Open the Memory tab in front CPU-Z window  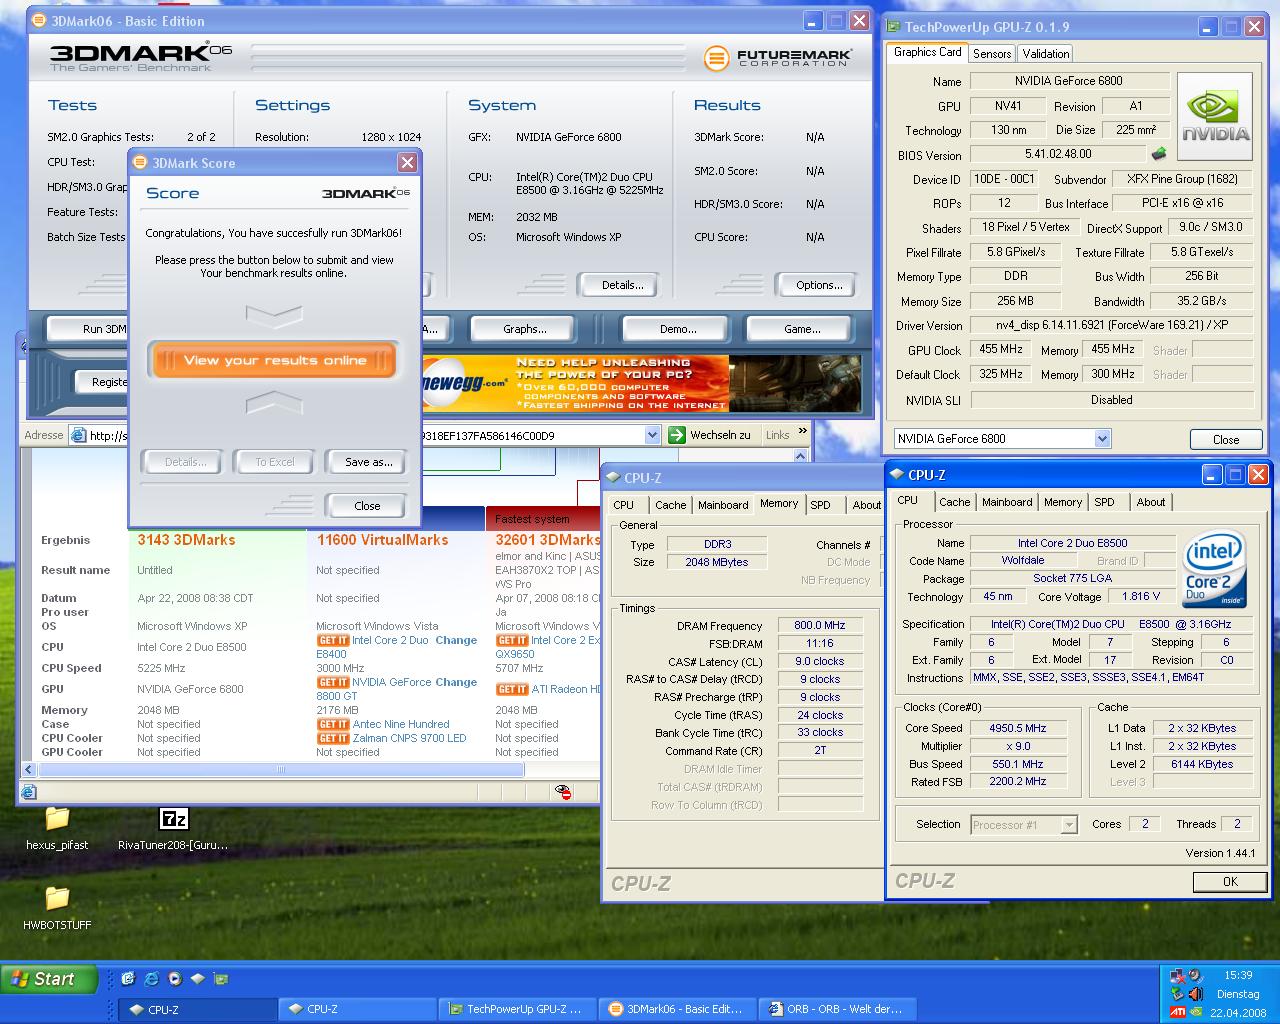pyautogui.click(x=1062, y=502)
